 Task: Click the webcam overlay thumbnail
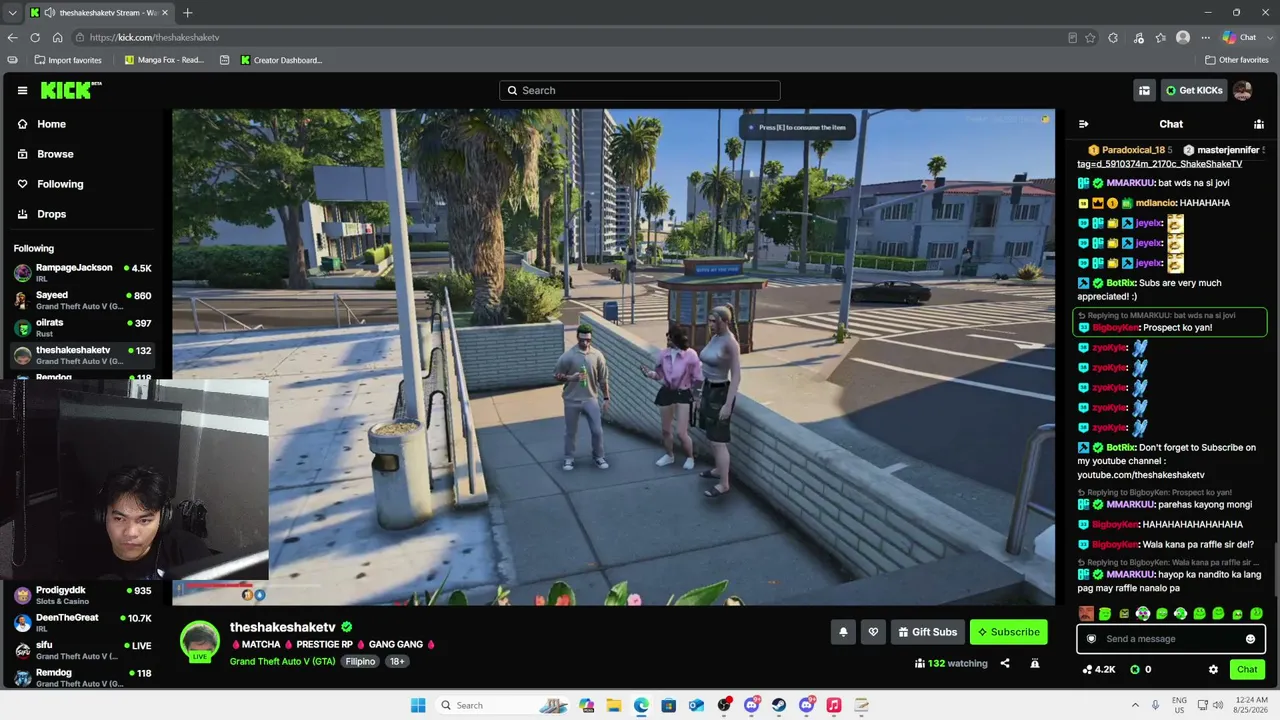point(134,480)
